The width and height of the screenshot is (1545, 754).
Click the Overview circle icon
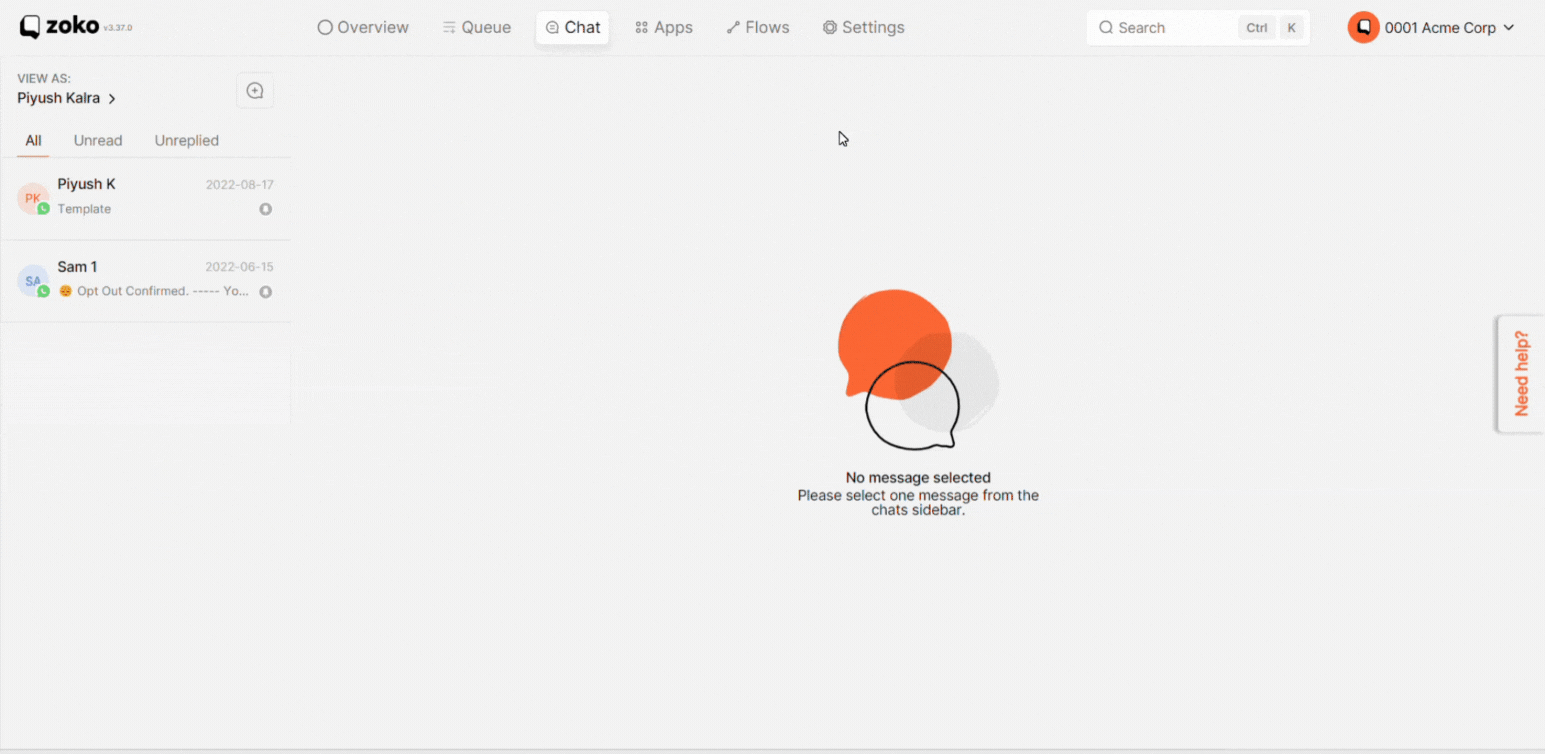coord(325,28)
